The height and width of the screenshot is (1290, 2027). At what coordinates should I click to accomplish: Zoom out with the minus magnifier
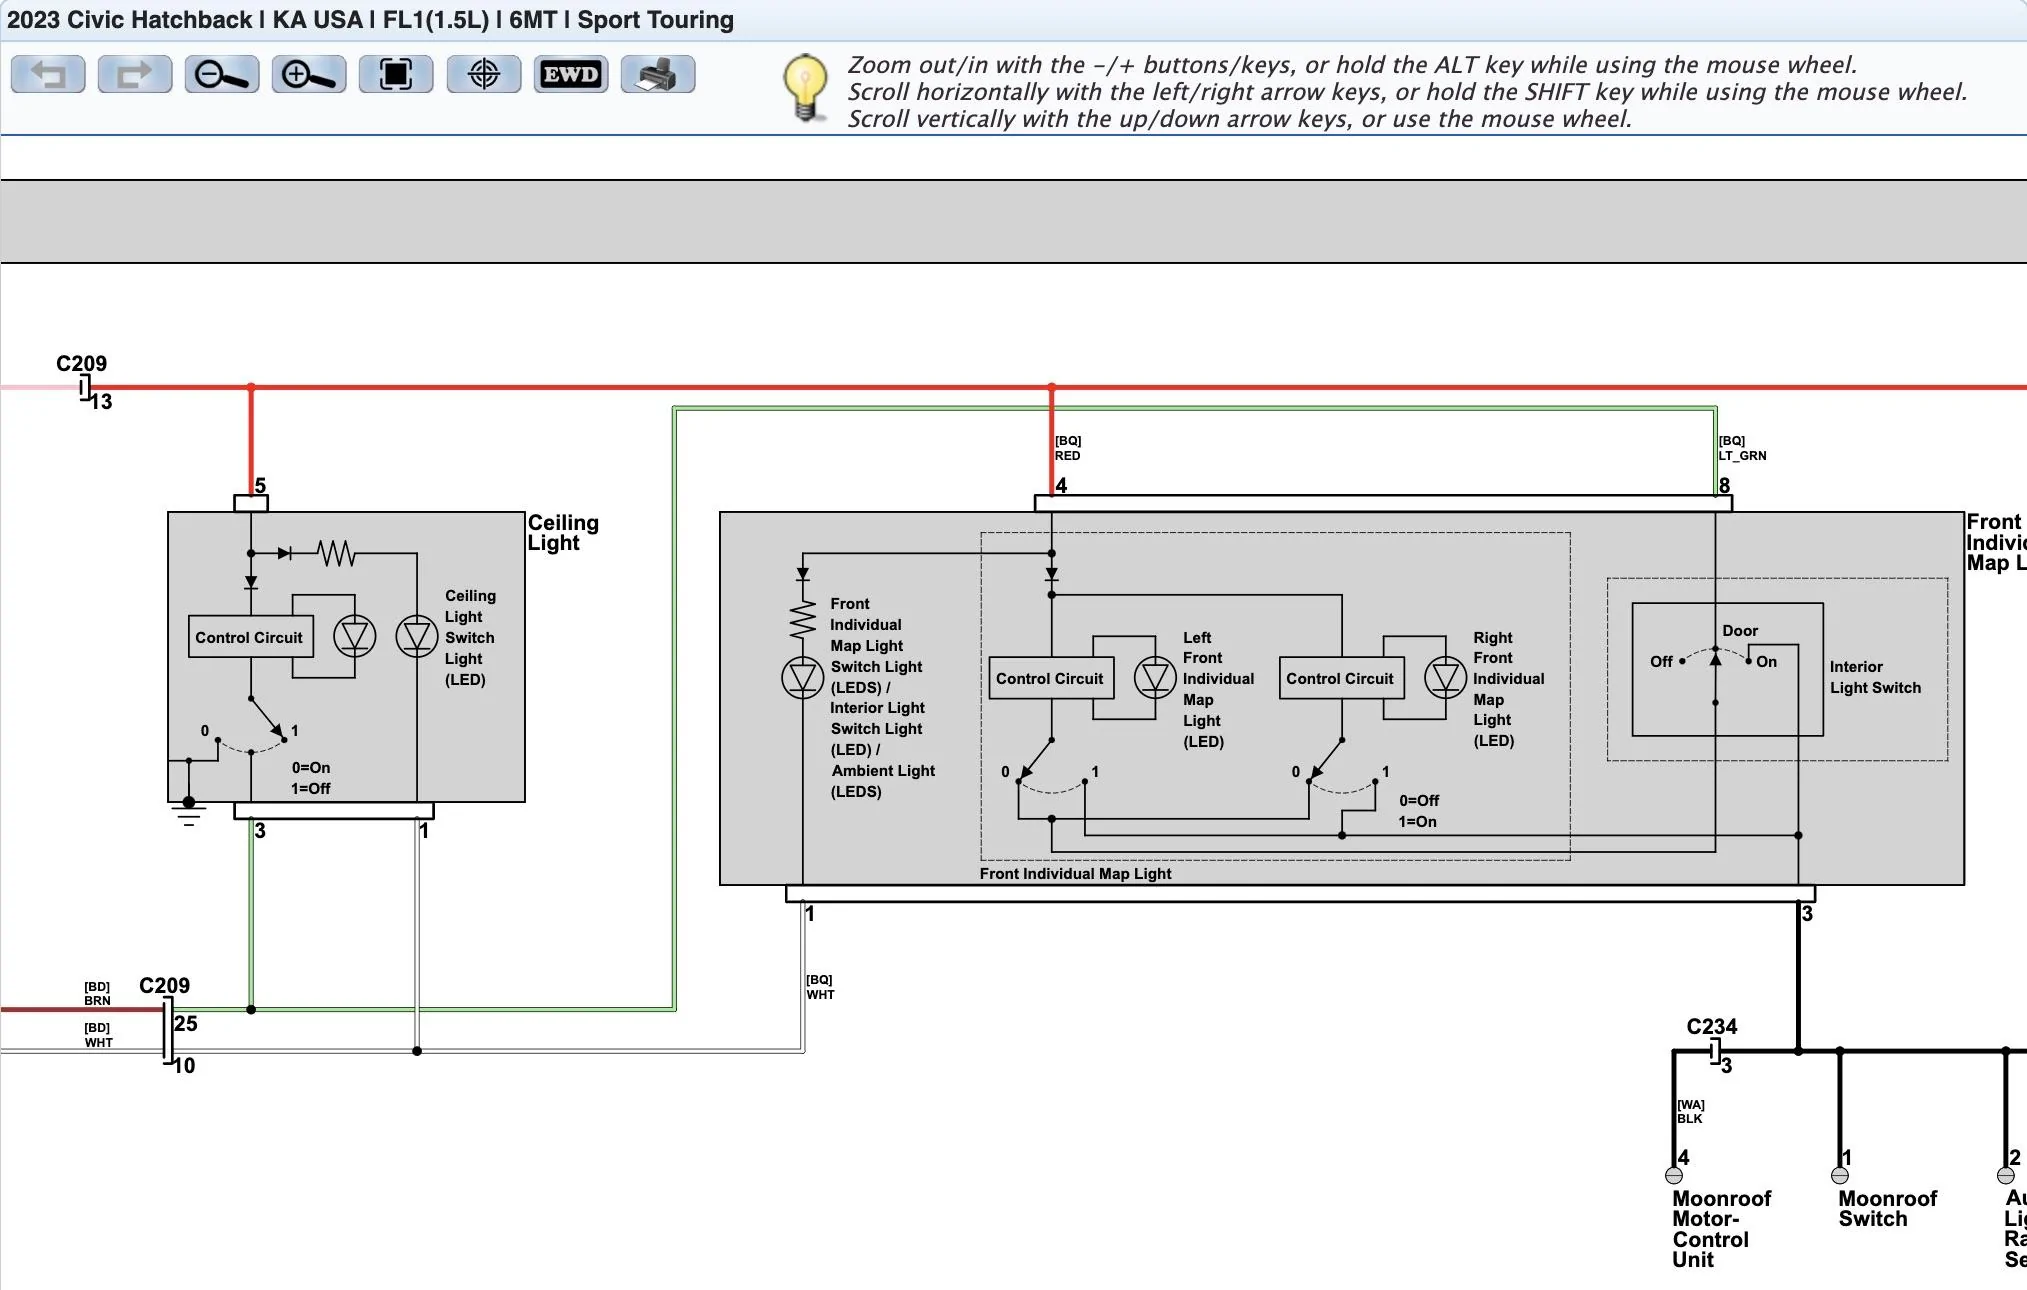(x=221, y=75)
